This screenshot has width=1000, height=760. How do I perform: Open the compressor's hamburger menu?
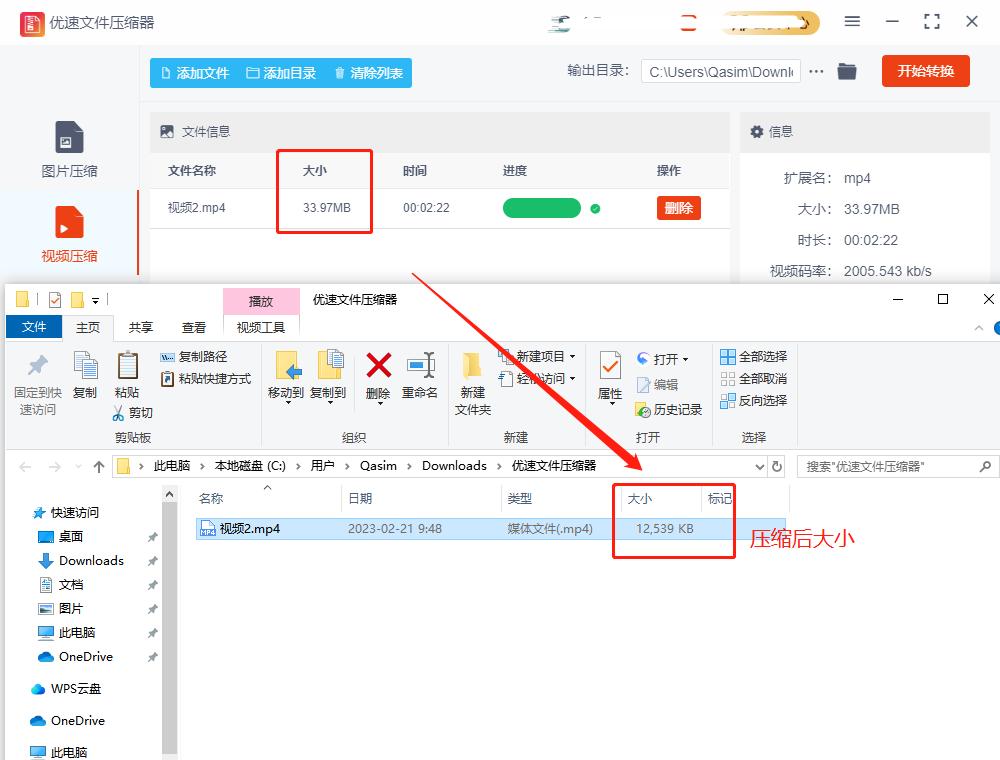853,20
